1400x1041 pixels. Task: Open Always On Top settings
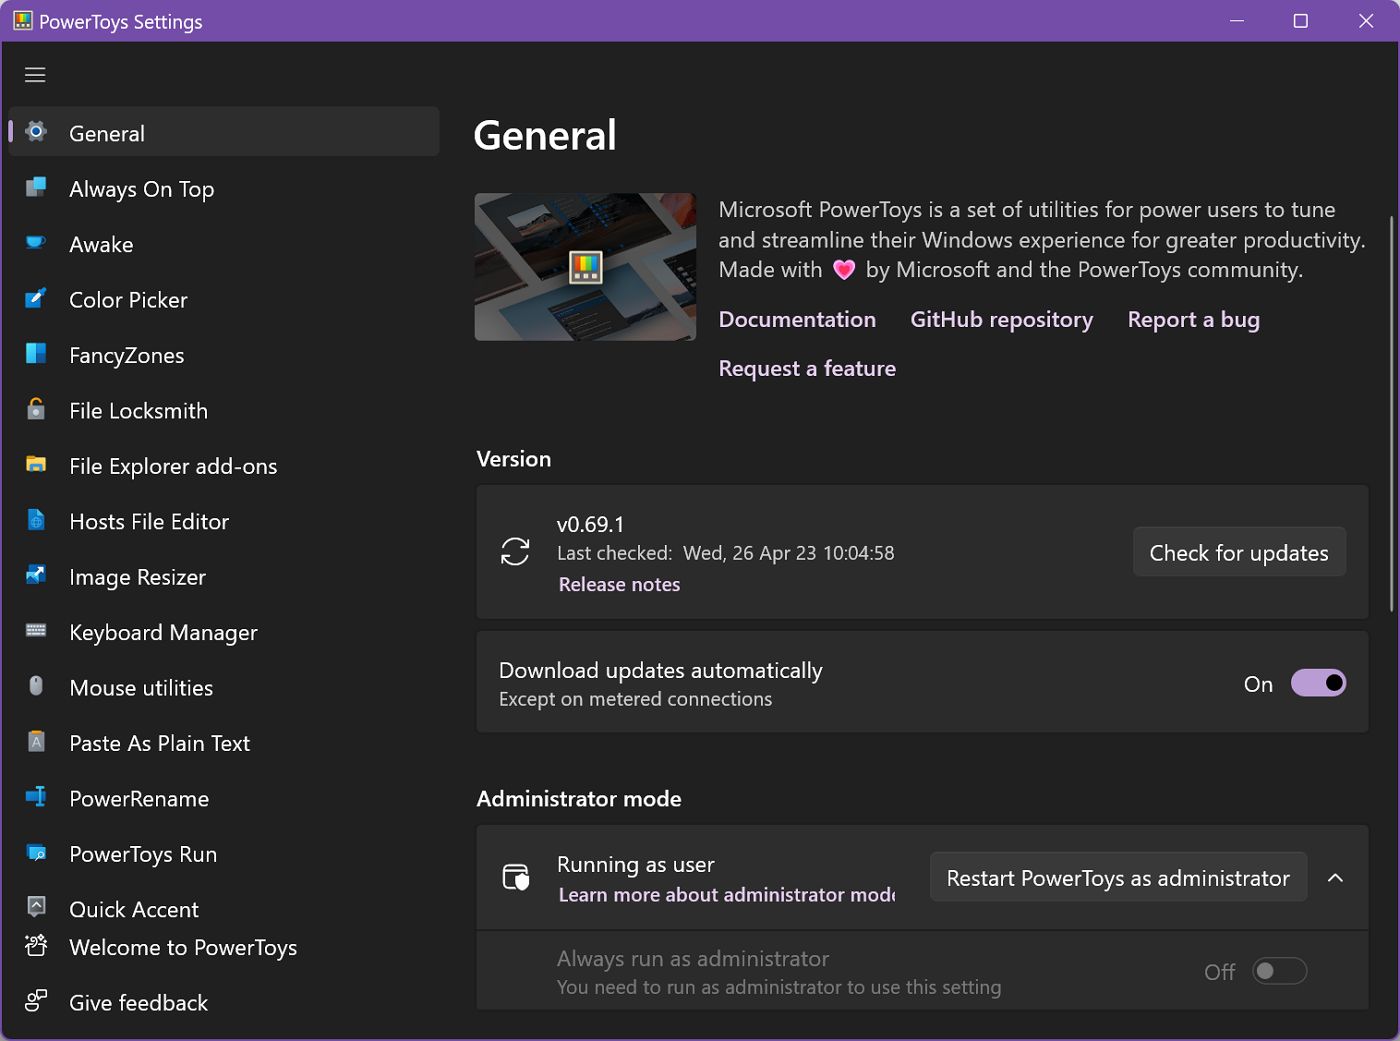coord(224,188)
